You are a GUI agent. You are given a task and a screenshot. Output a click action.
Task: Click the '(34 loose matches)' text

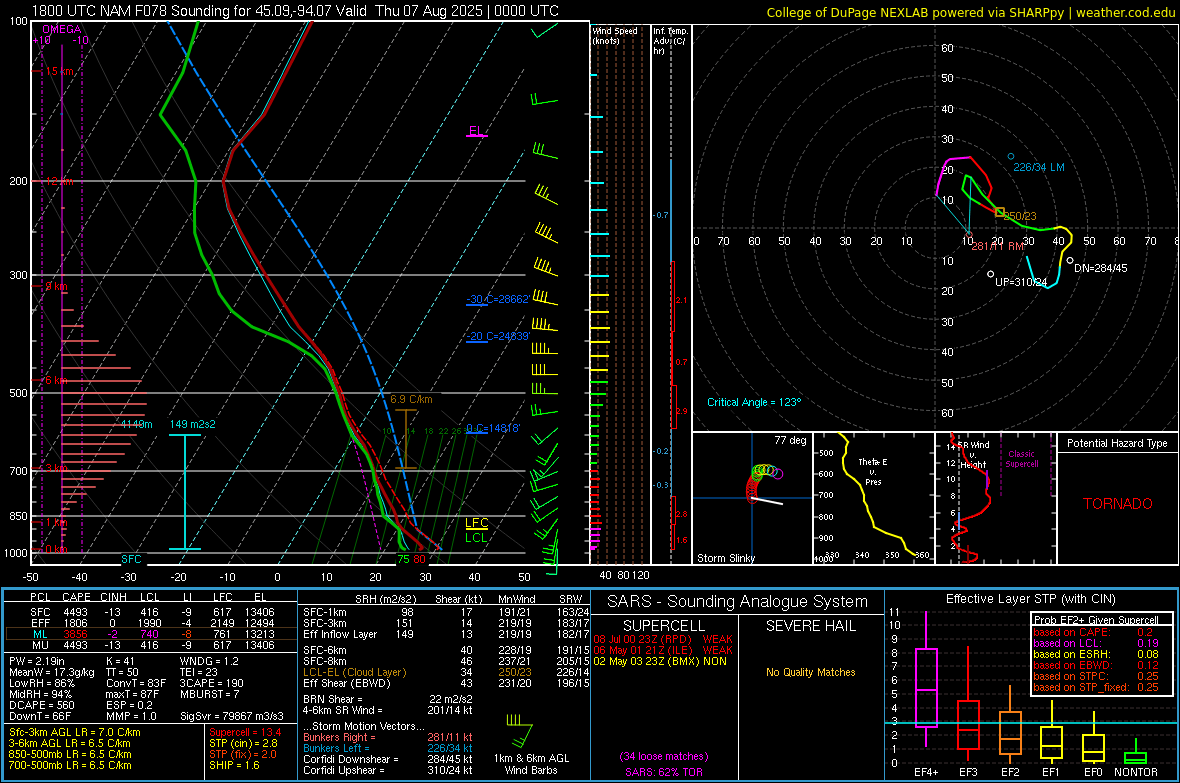pyautogui.click(x=664, y=756)
